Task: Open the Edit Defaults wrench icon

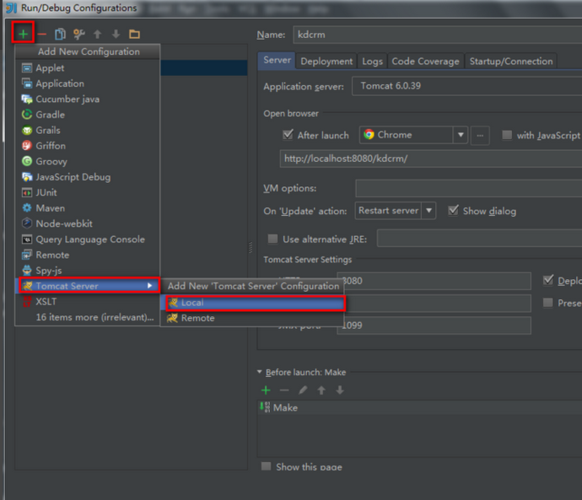Action: coord(79,34)
